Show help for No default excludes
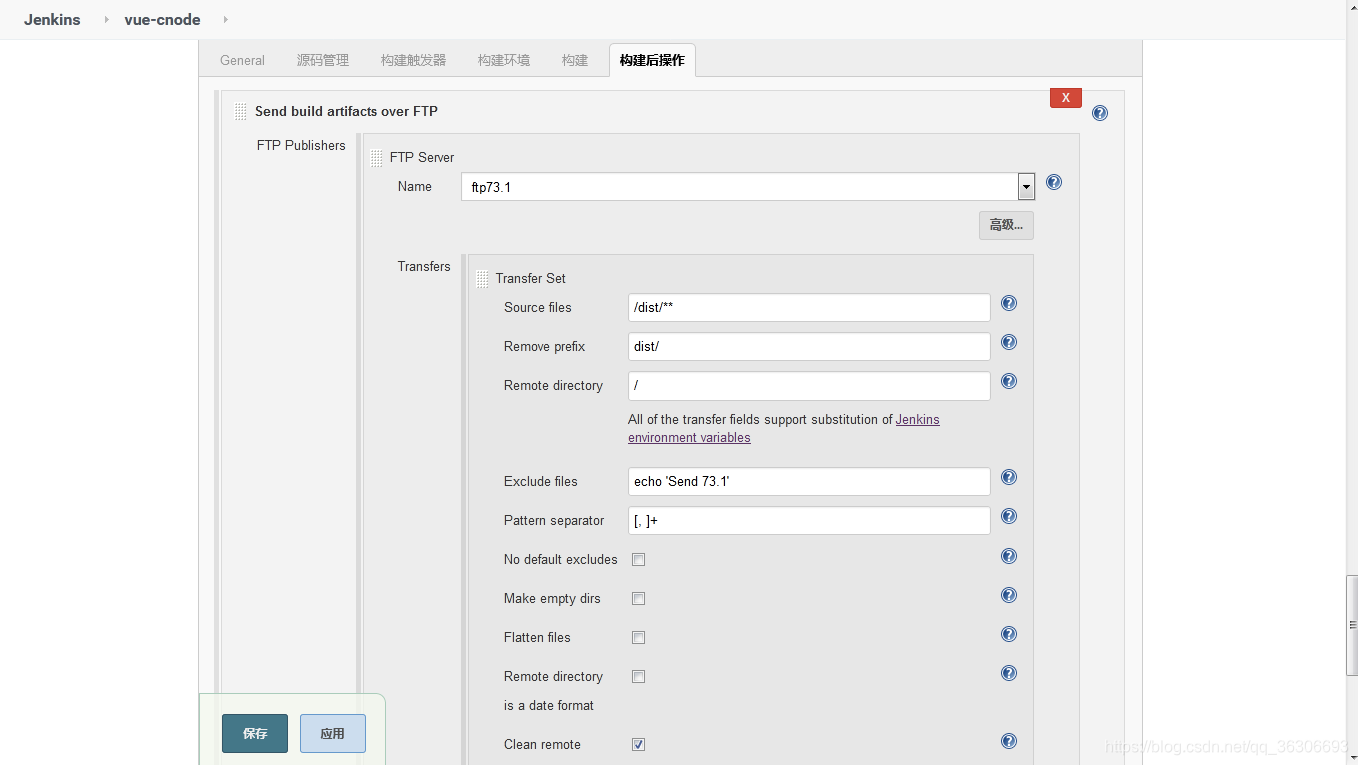The image size is (1358, 765). (x=1009, y=556)
